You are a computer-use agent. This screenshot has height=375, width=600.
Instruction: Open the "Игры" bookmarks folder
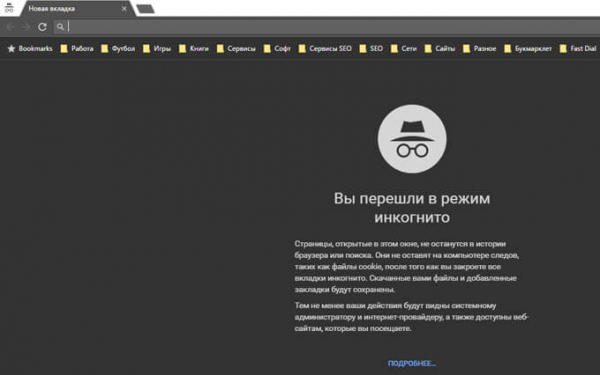(157, 49)
